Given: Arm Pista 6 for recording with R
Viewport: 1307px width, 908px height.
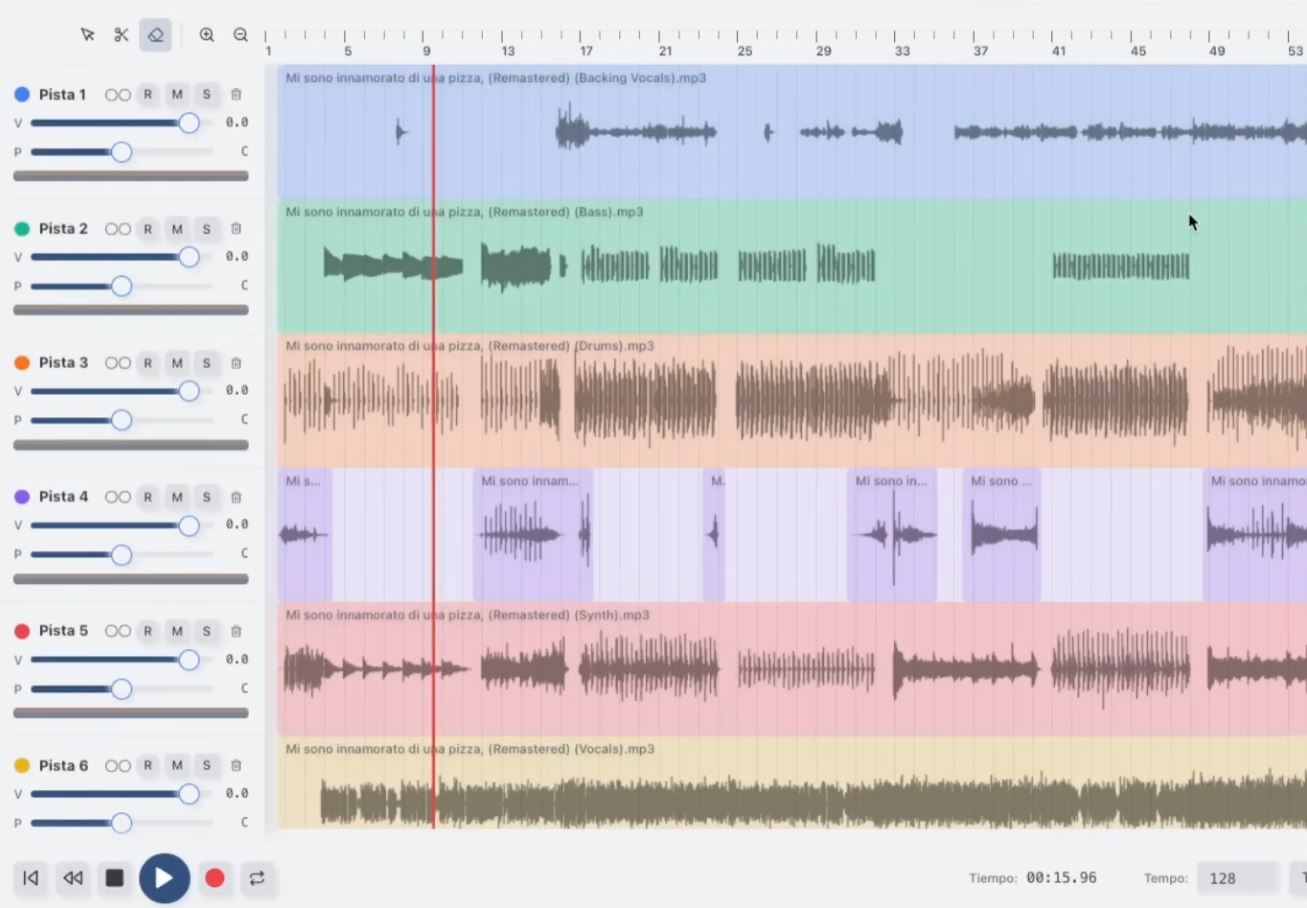Looking at the screenshot, I should 147,765.
